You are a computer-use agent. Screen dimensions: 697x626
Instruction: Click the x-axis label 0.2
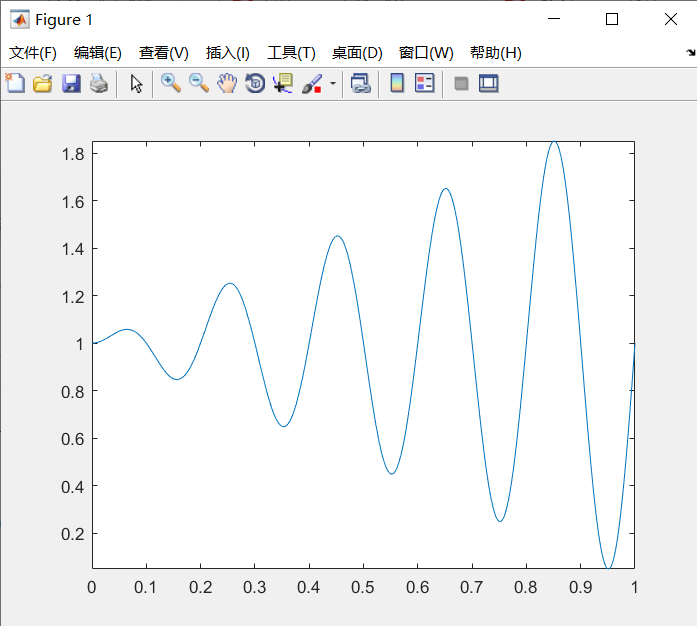click(x=200, y=587)
